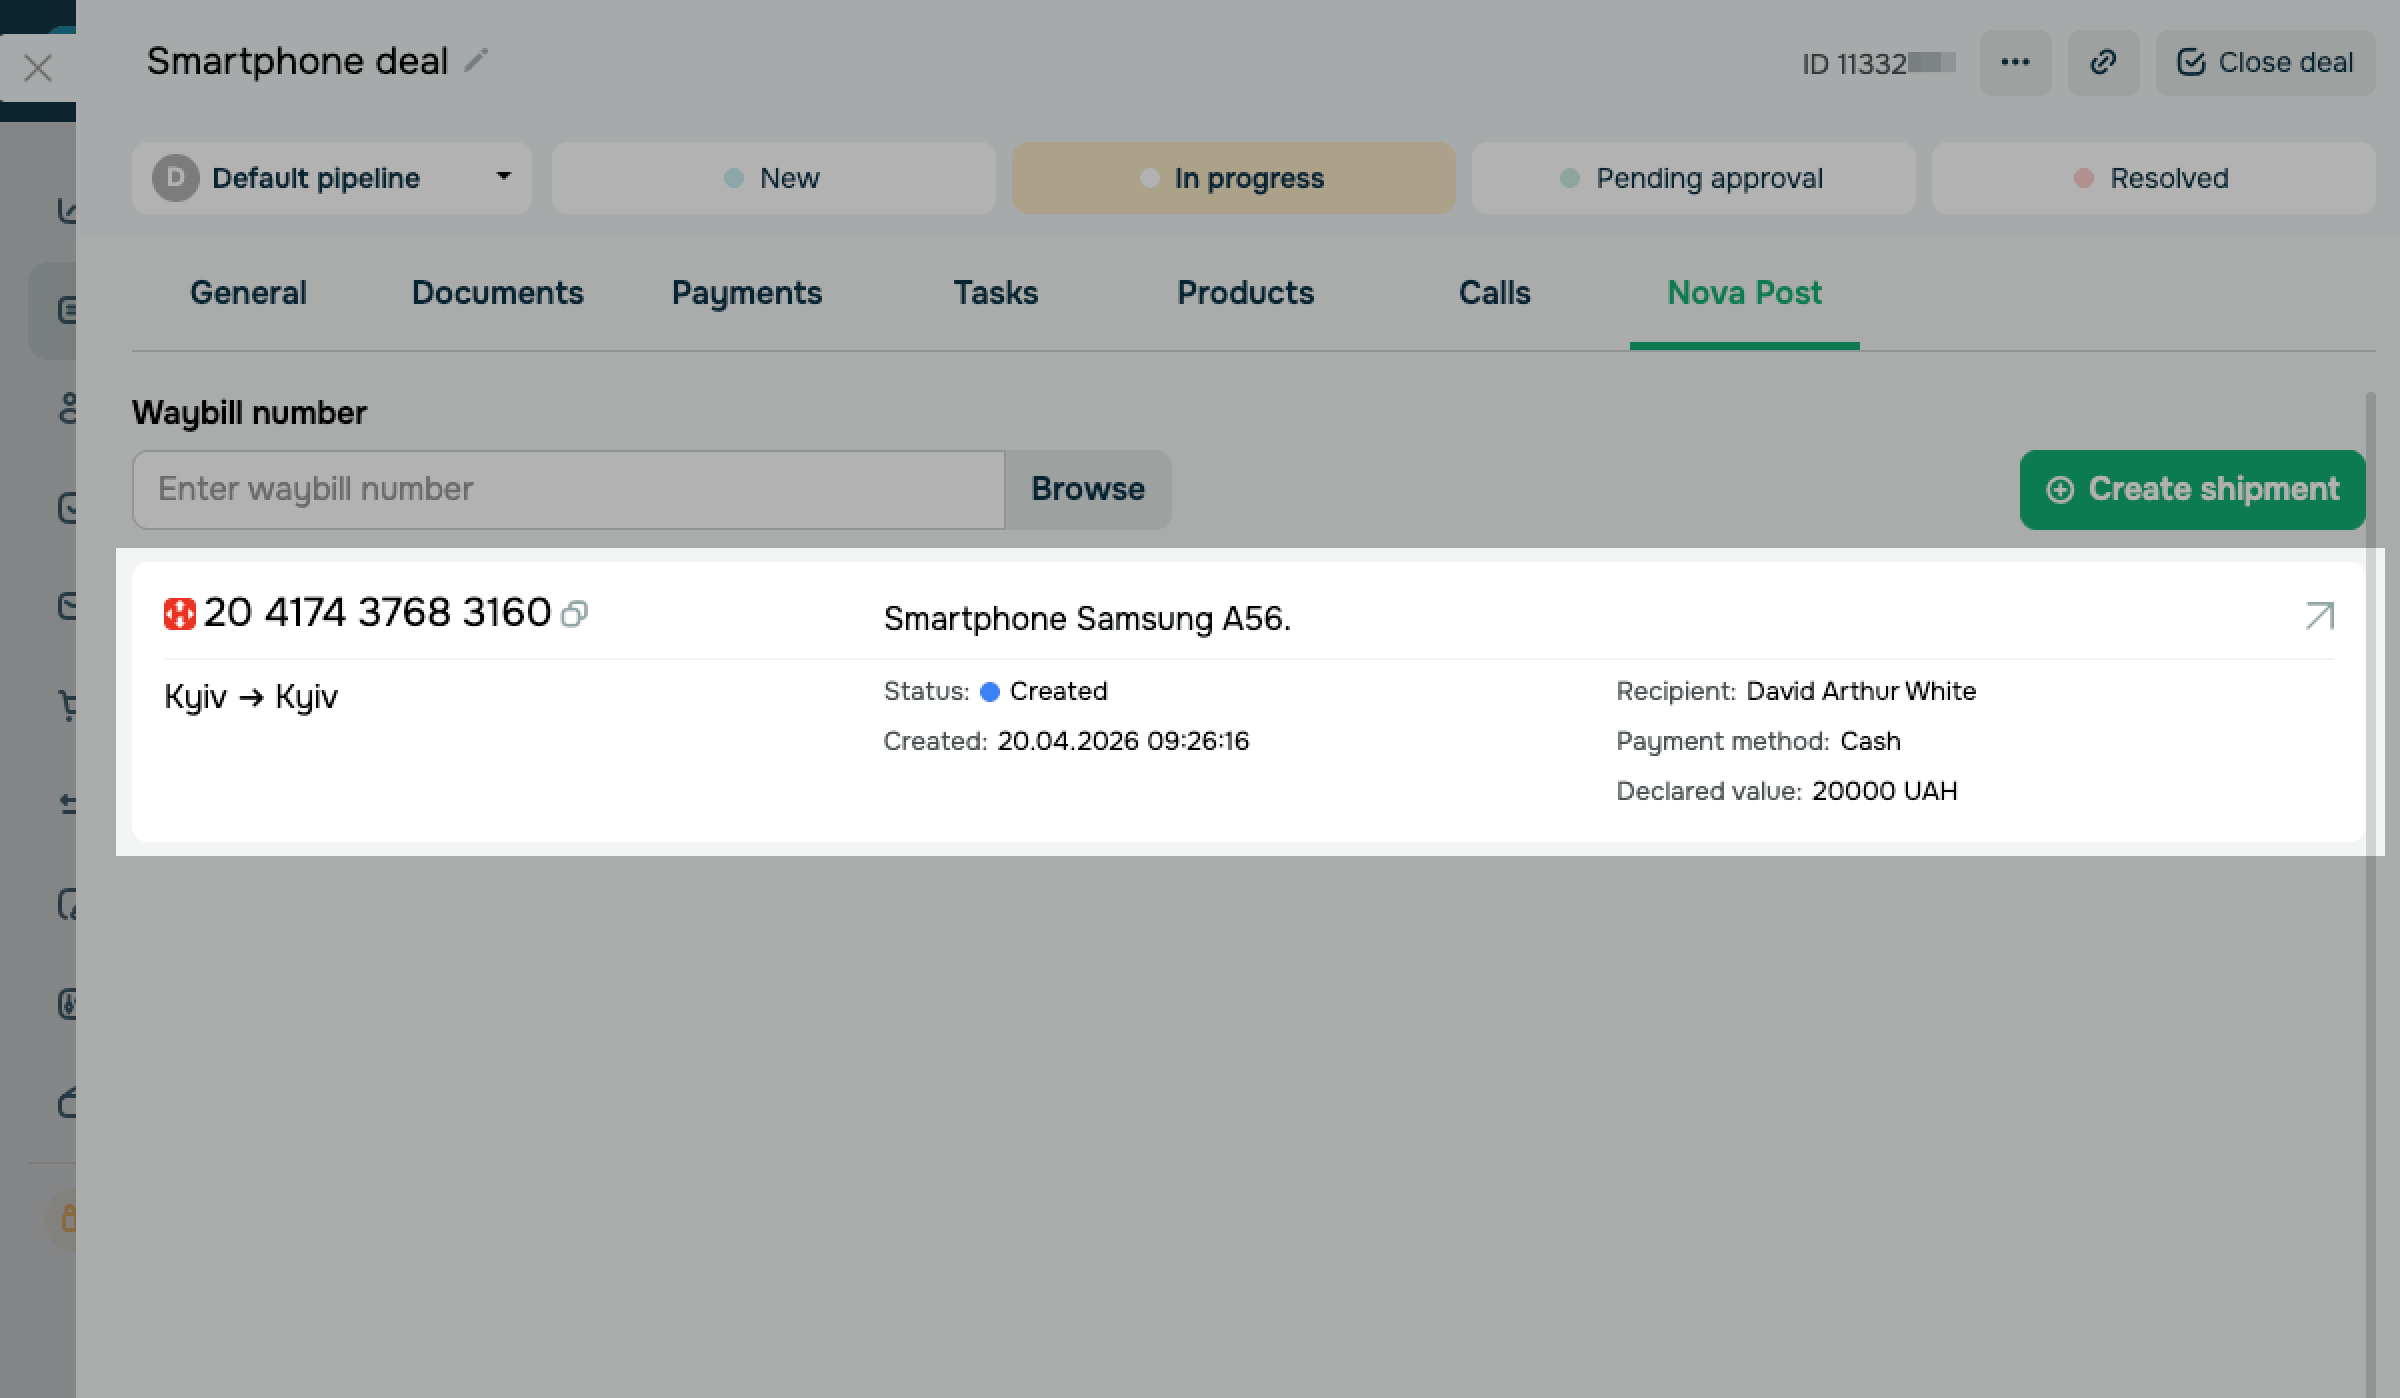Viewport: 2400px width, 1398px height.
Task: Open shipment details via arrow icon
Action: pos(2319,616)
